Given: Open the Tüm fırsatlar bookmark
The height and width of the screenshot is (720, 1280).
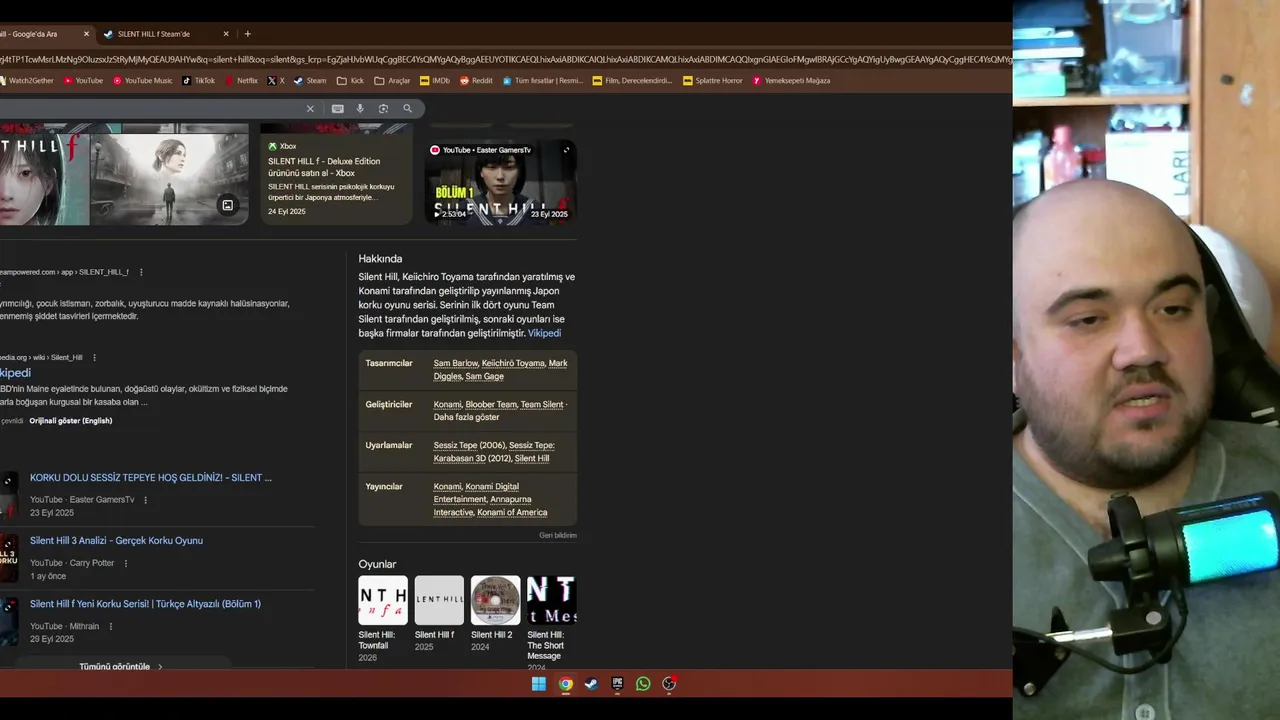Looking at the screenshot, I should tap(542, 80).
